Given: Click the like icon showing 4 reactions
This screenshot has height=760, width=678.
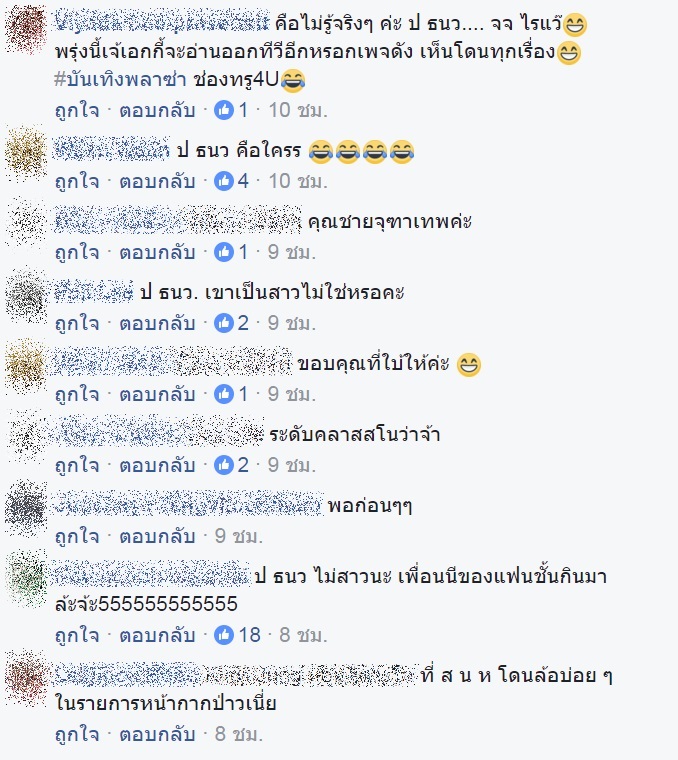Looking at the screenshot, I should tap(224, 181).
